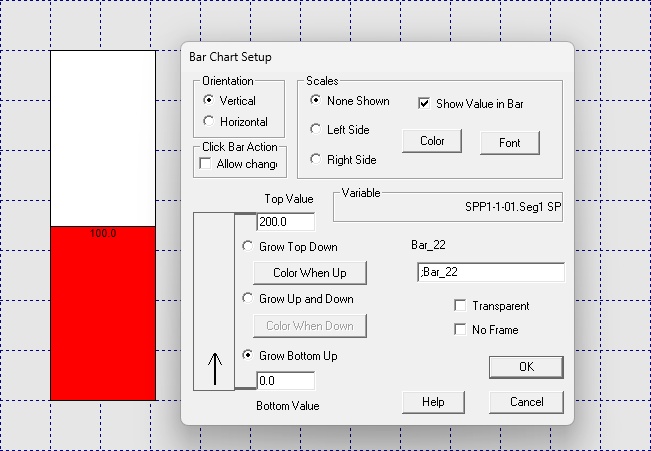Screen dimensions: 651x451
Task: Select Right Side scale option
Action: (316, 159)
